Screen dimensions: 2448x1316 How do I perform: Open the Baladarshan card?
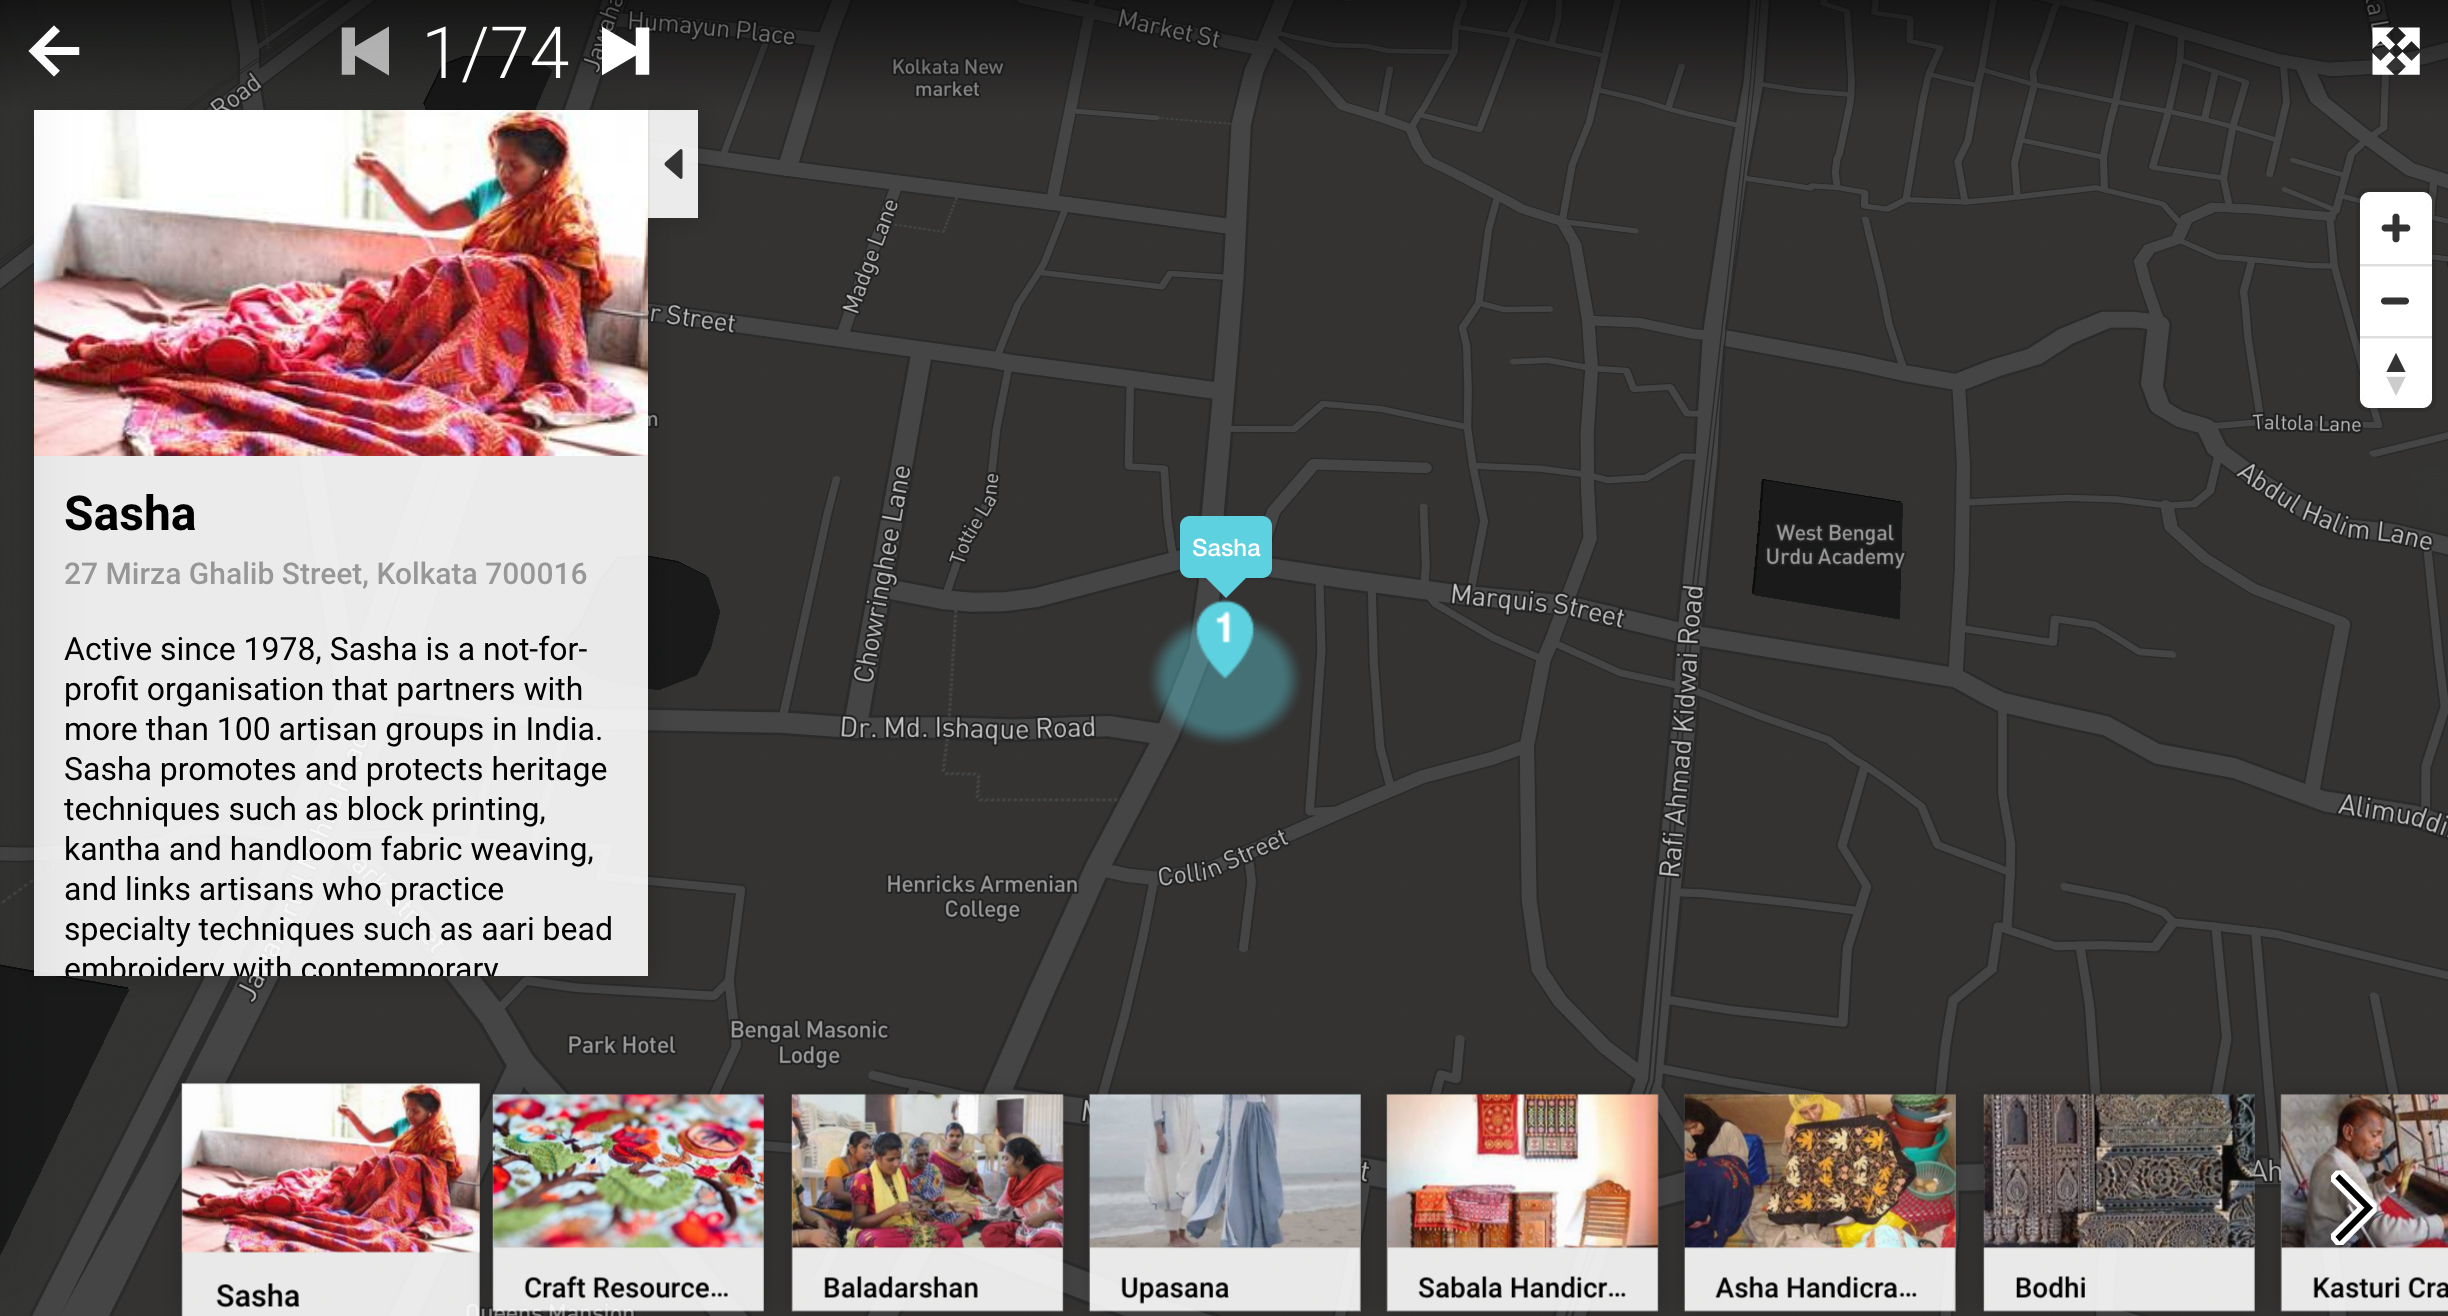[x=927, y=1203]
